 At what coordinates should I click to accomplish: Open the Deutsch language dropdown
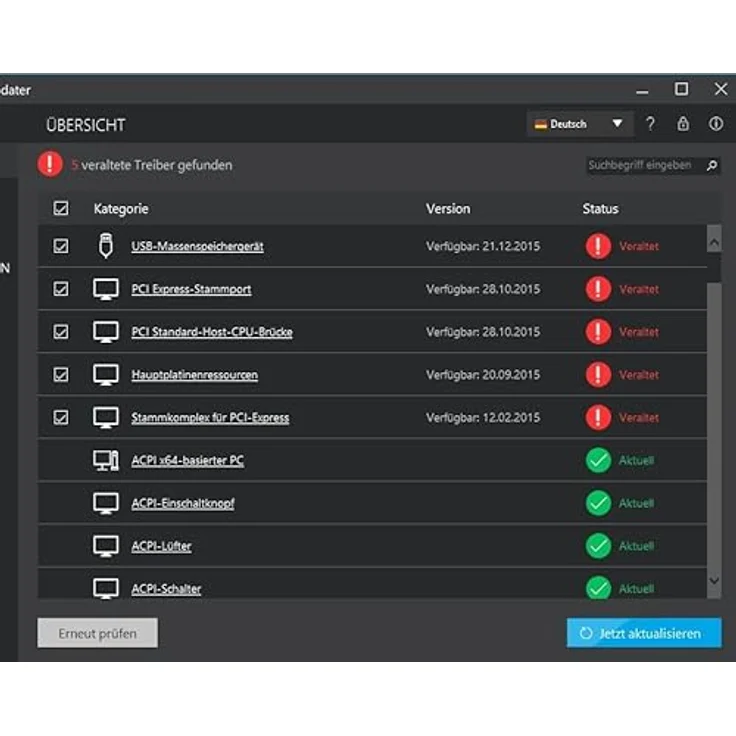[580, 124]
